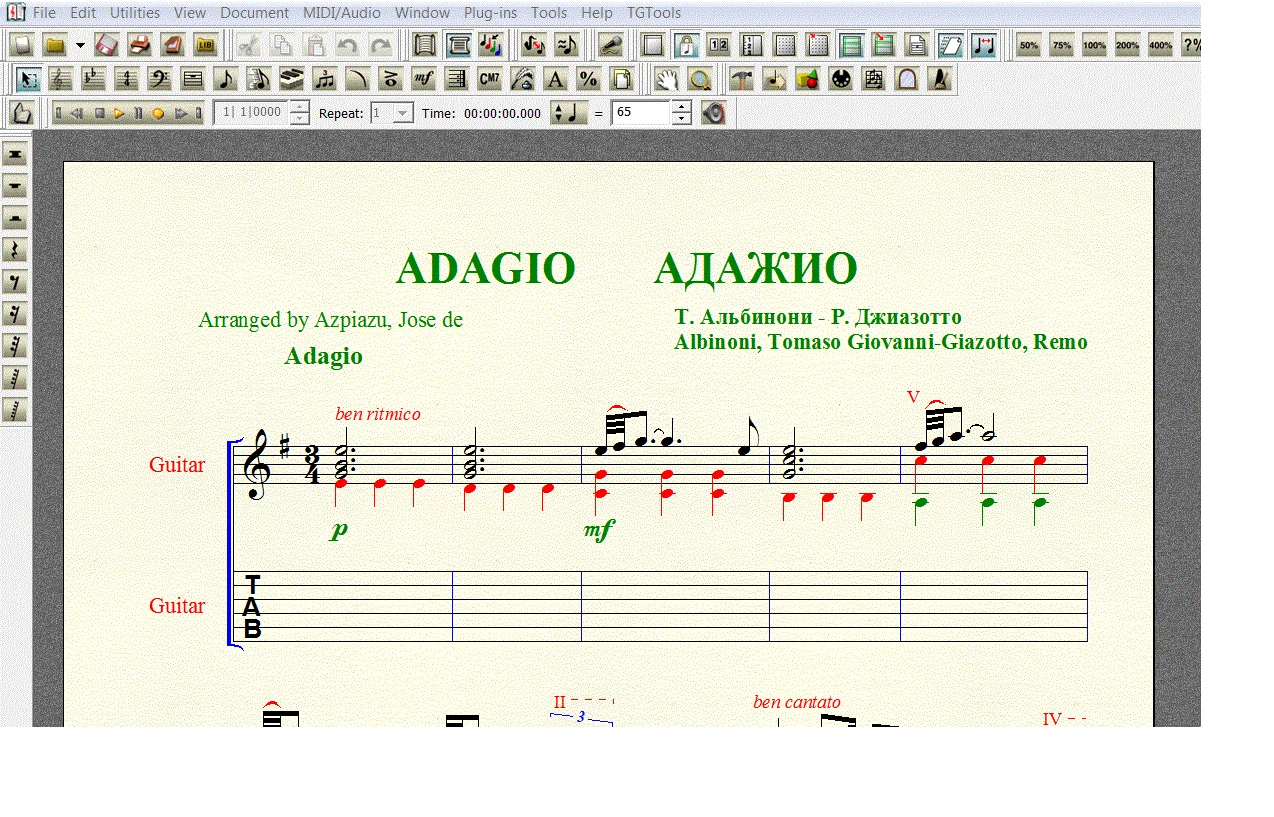The image size is (1274, 817).
Task: Select the Measure tool
Action: coord(192,79)
